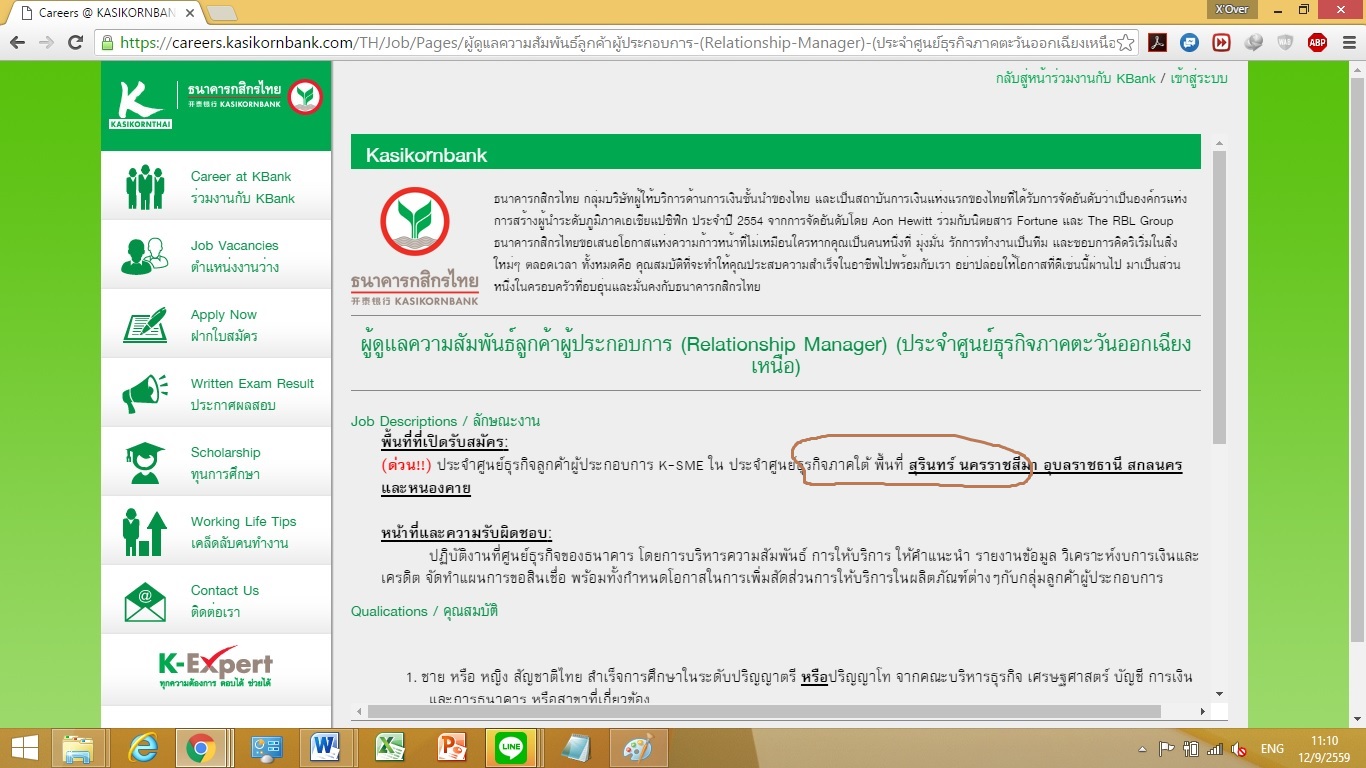Open the Notepad-like app in the taskbar
Viewport: 1366px width, 768px height.
coord(576,747)
